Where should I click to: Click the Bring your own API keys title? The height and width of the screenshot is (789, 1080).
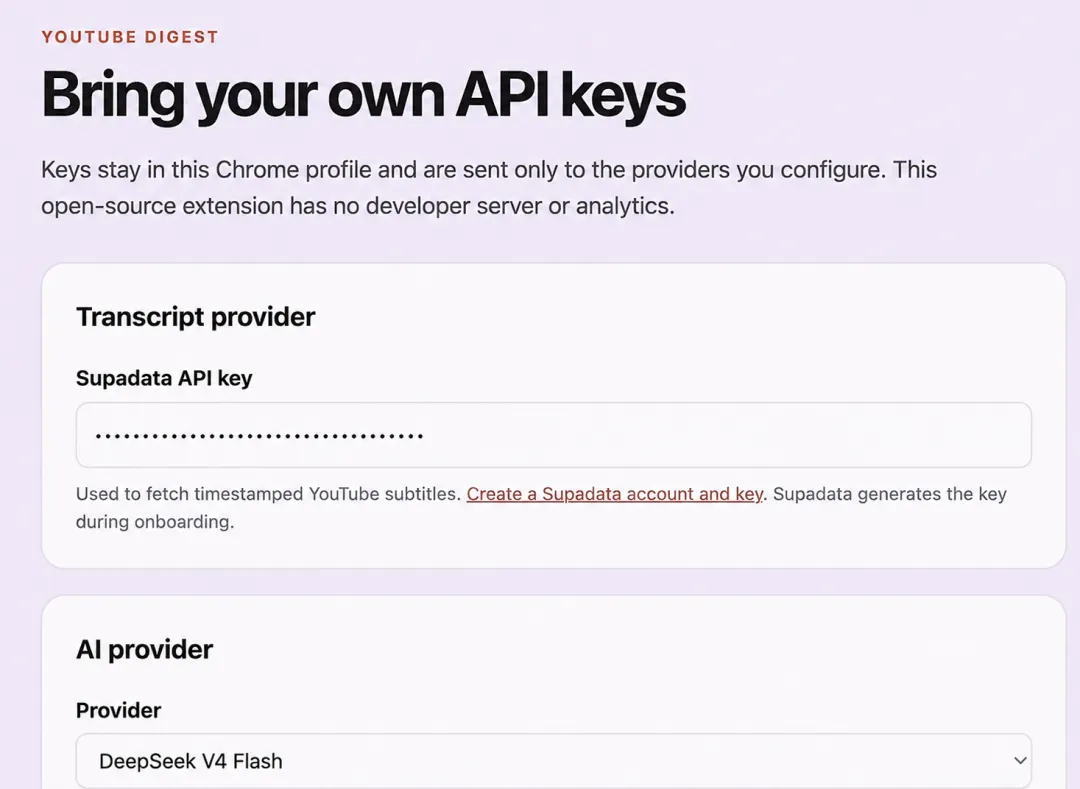(364, 95)
